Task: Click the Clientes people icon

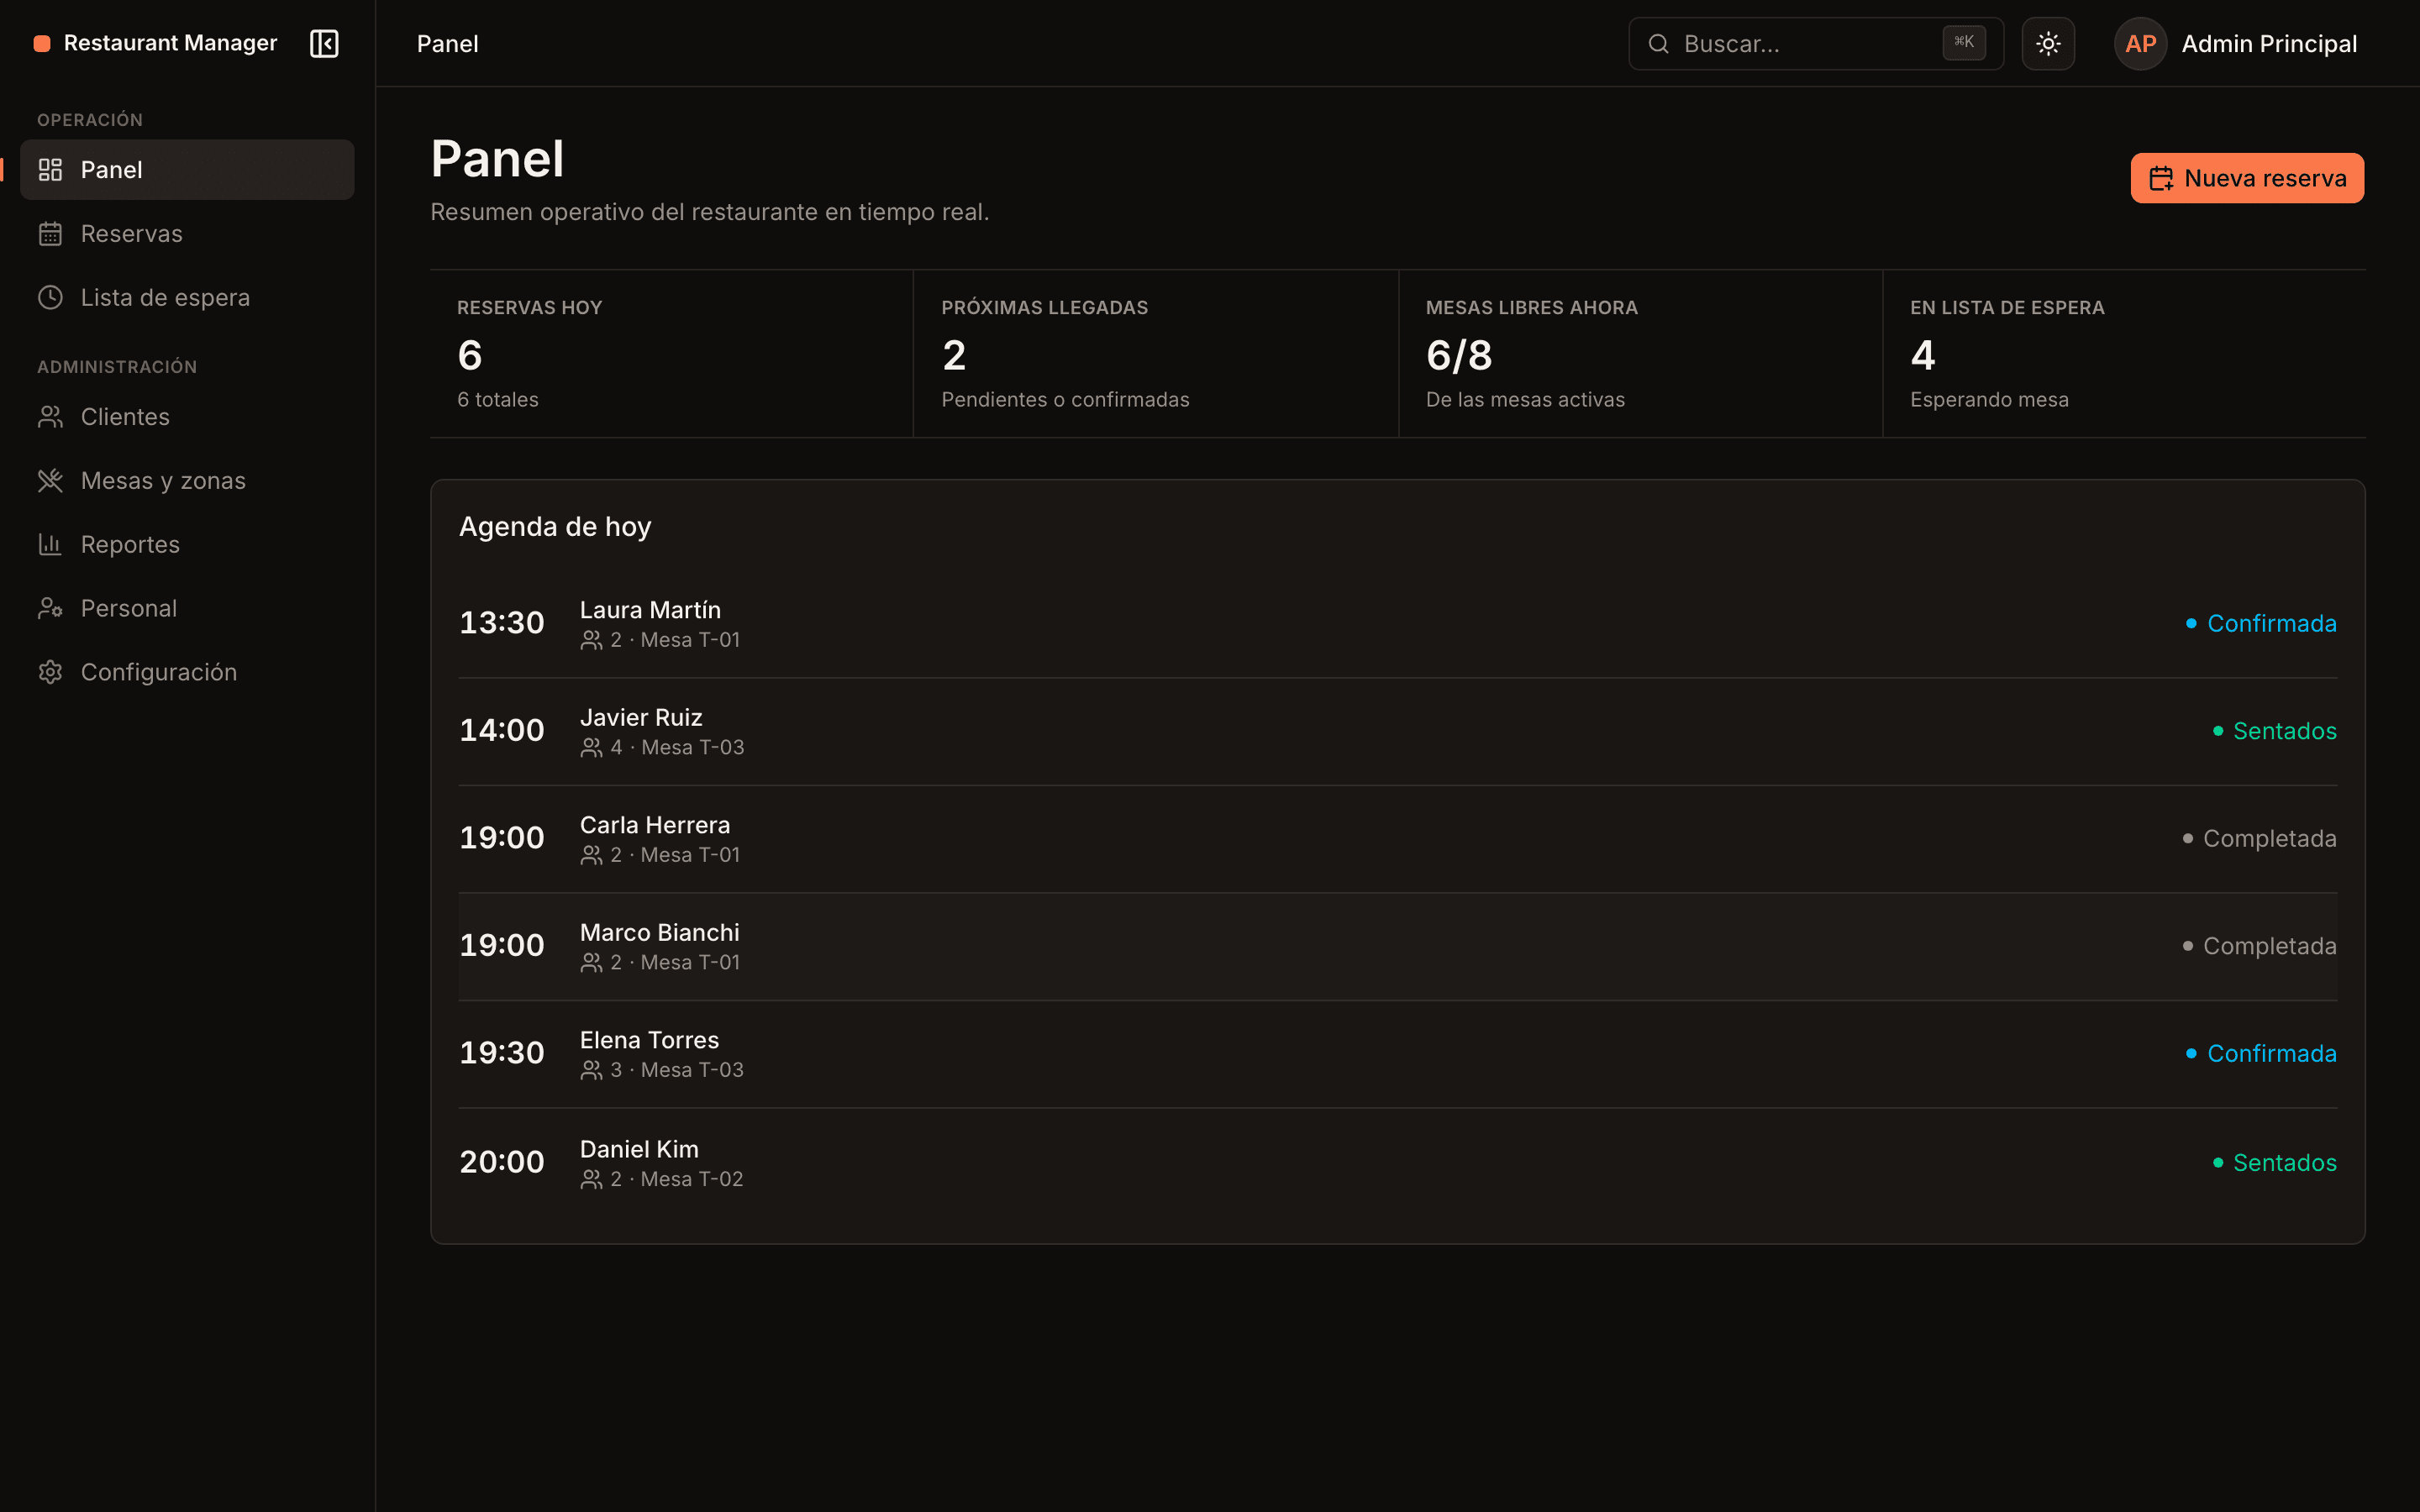Action: click(x=50, y=417)
